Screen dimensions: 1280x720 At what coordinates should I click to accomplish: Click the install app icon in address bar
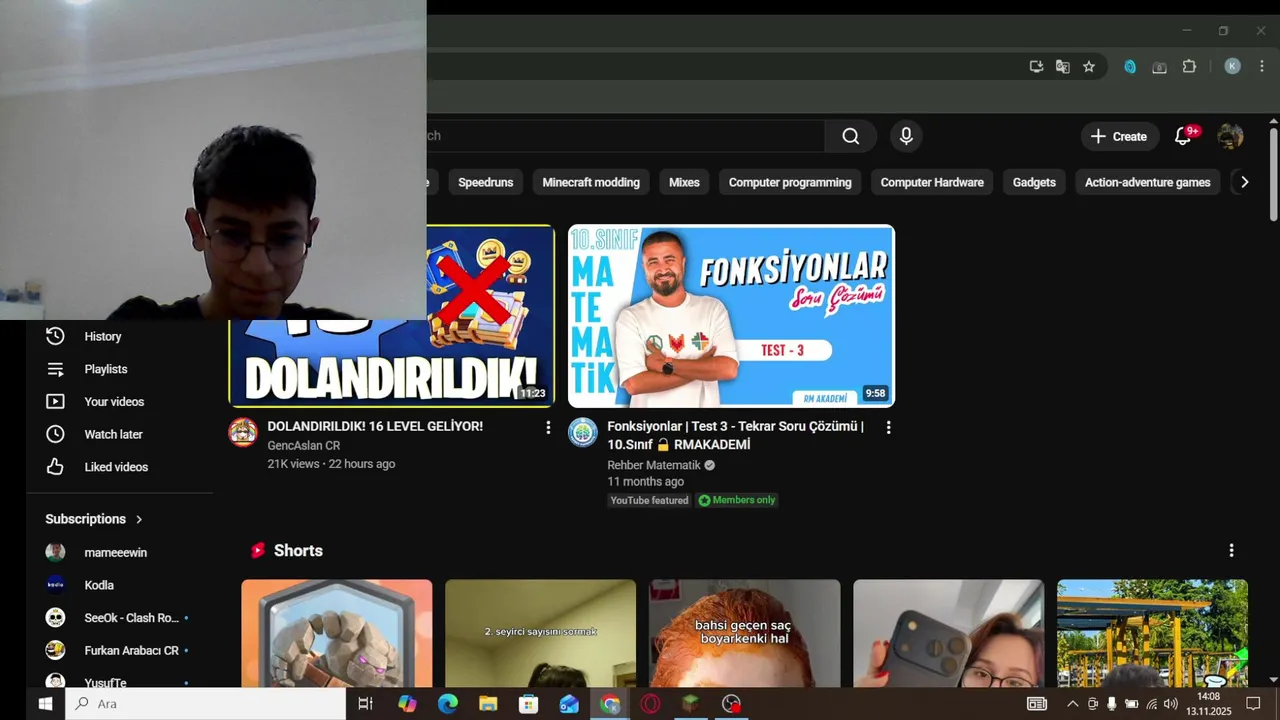tap(1036, 66)
